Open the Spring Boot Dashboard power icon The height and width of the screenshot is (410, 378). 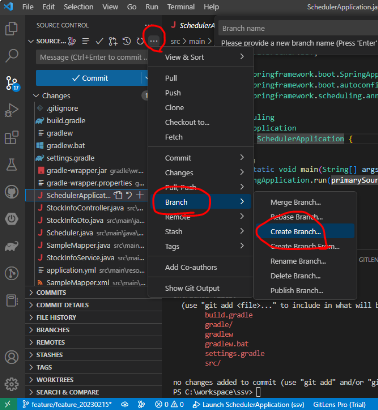pyautogui.click(x=12, y=219)
